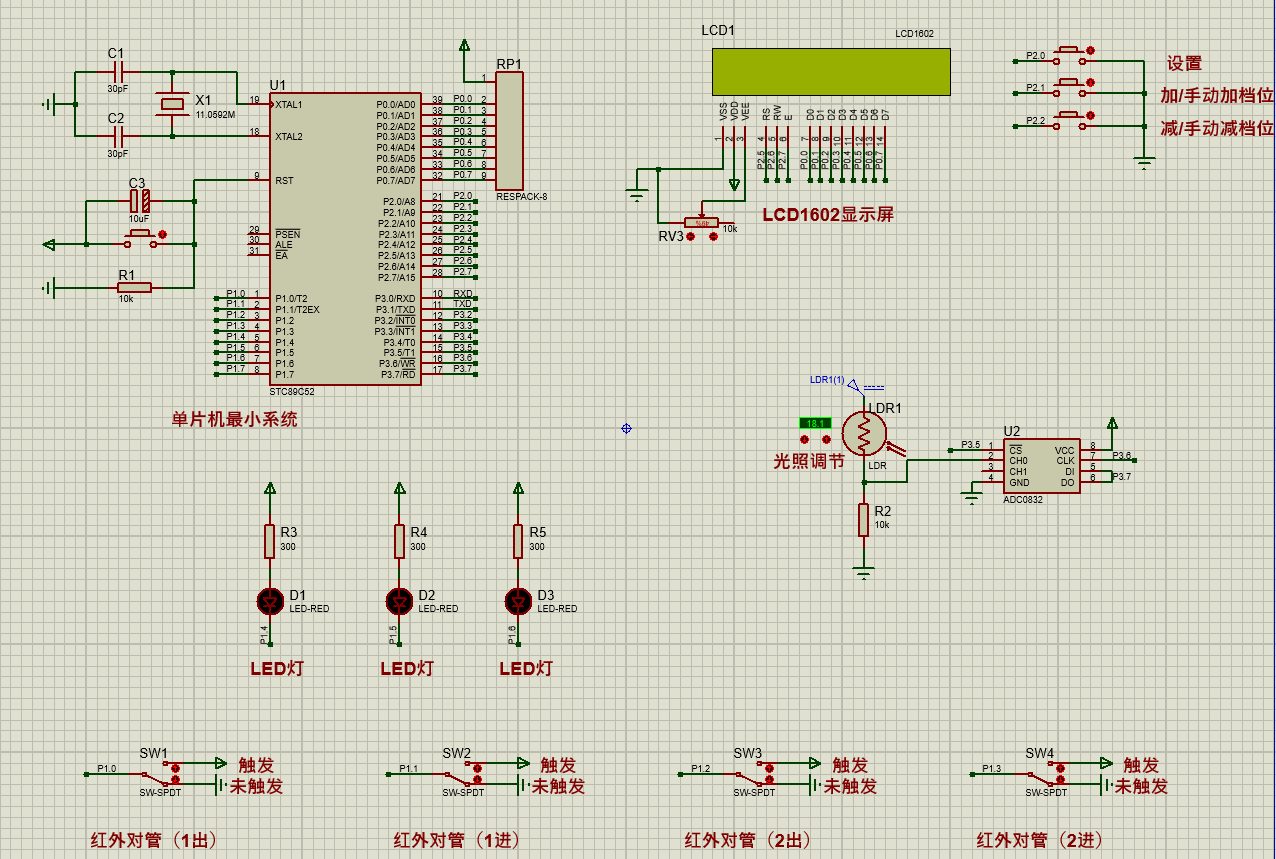Click the left arrow dot of RV3 potentiometer
The image size is (1276, 859).
690,237
